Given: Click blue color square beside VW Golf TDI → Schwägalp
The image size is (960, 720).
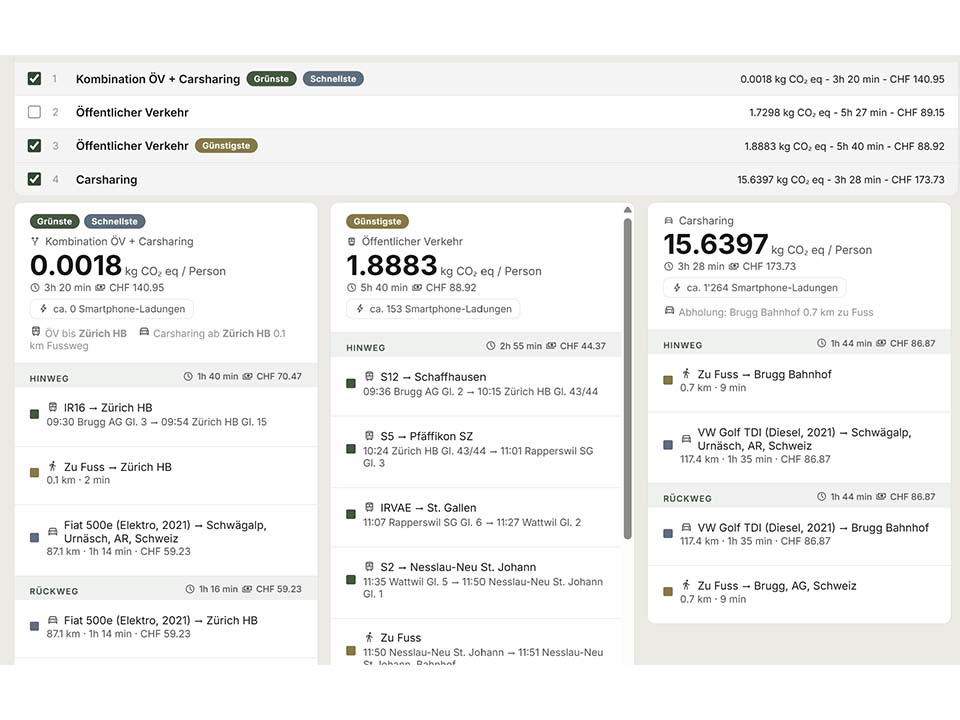Looking at the screenshot, I should point(668,445).
